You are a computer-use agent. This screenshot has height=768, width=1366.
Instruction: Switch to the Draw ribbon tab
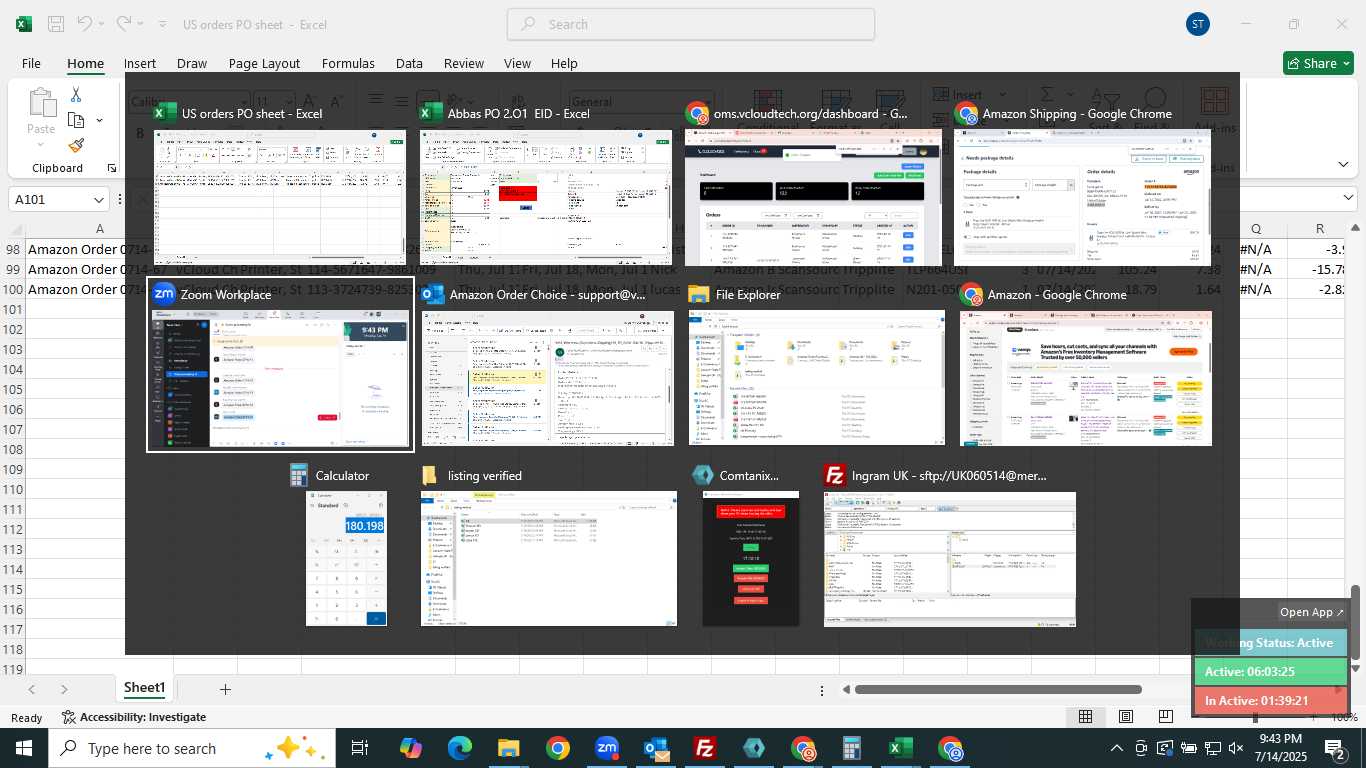pyautogui.click(x=192, y=63)
